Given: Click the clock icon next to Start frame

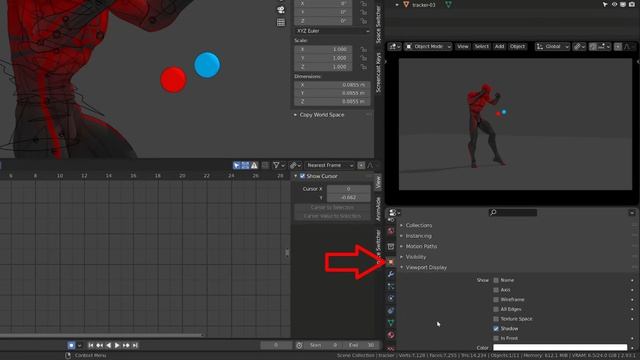Looking at the screenshot, I should (x=299, y=345).
